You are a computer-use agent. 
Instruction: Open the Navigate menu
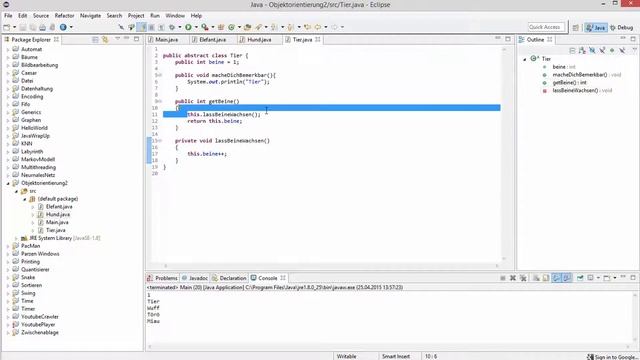[x=90, y=16]
